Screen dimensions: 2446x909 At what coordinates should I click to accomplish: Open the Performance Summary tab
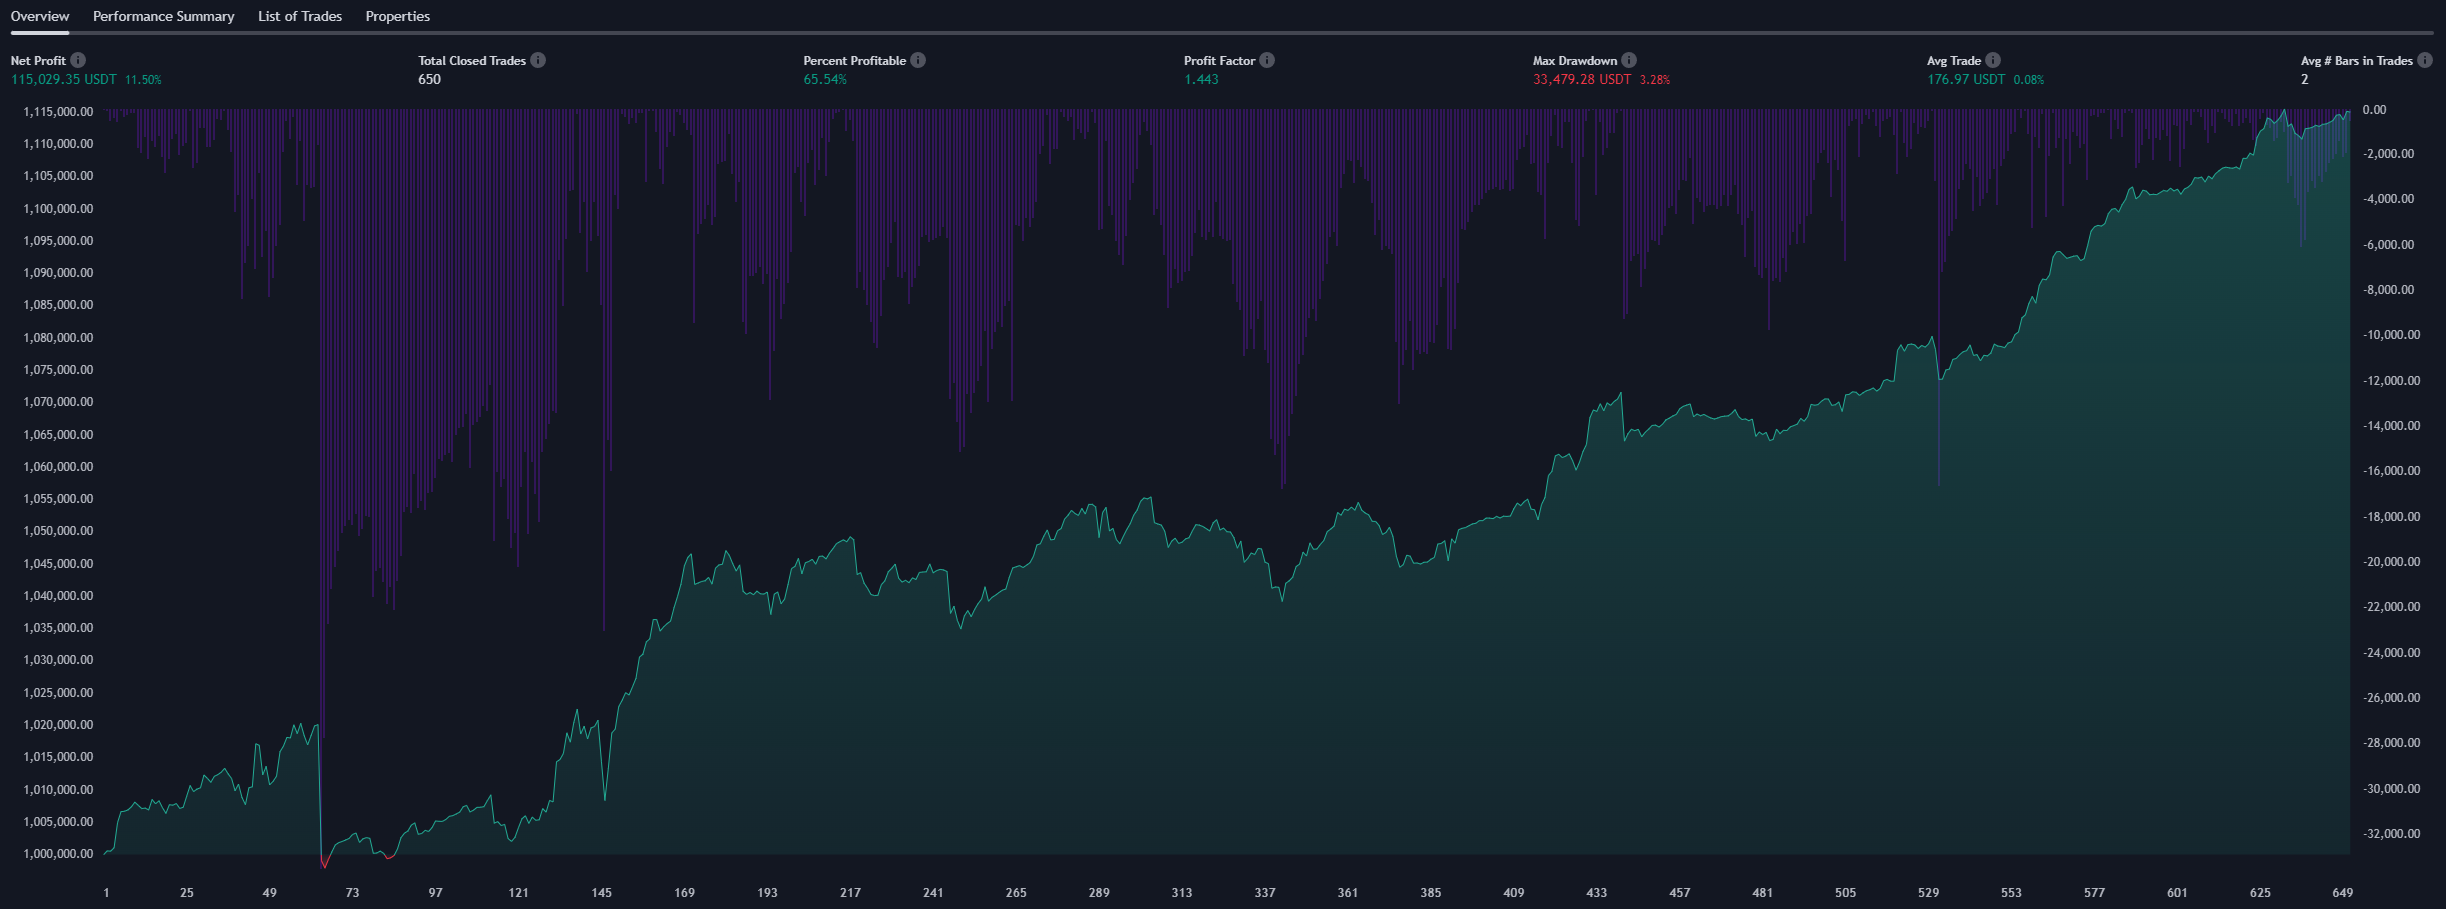164,16
